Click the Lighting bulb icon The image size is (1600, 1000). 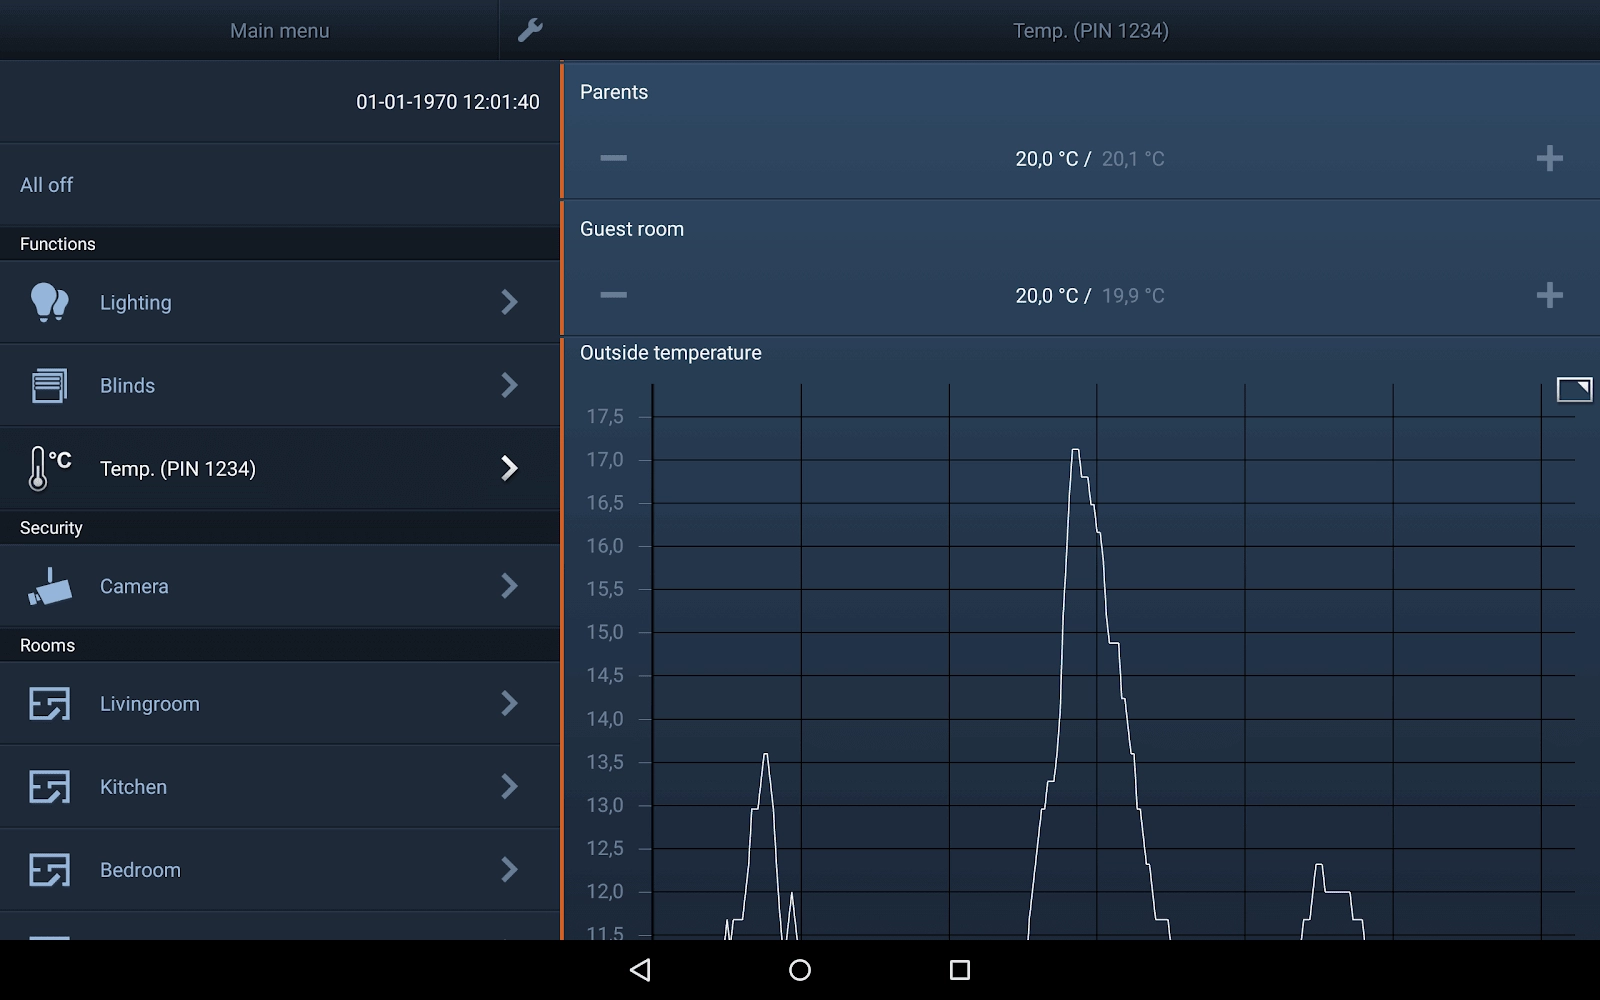click(x=49, y=302)
